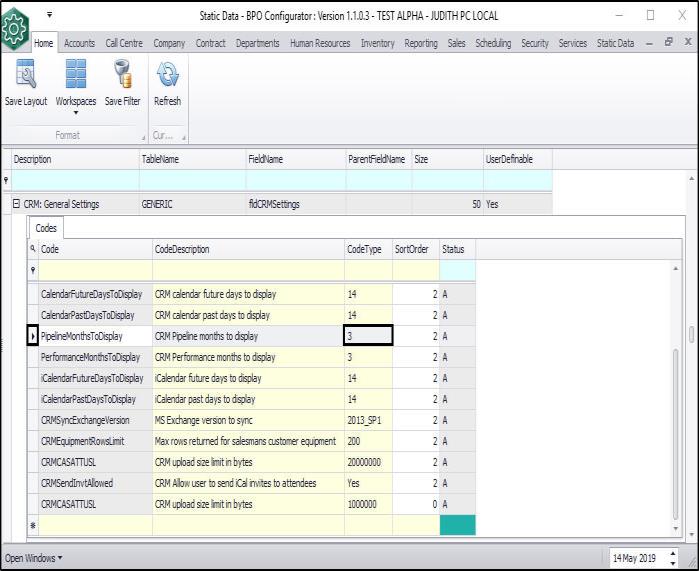Viewport: 699px width, 571px height.
Task: Select the Codes tab
Action: 47,228
